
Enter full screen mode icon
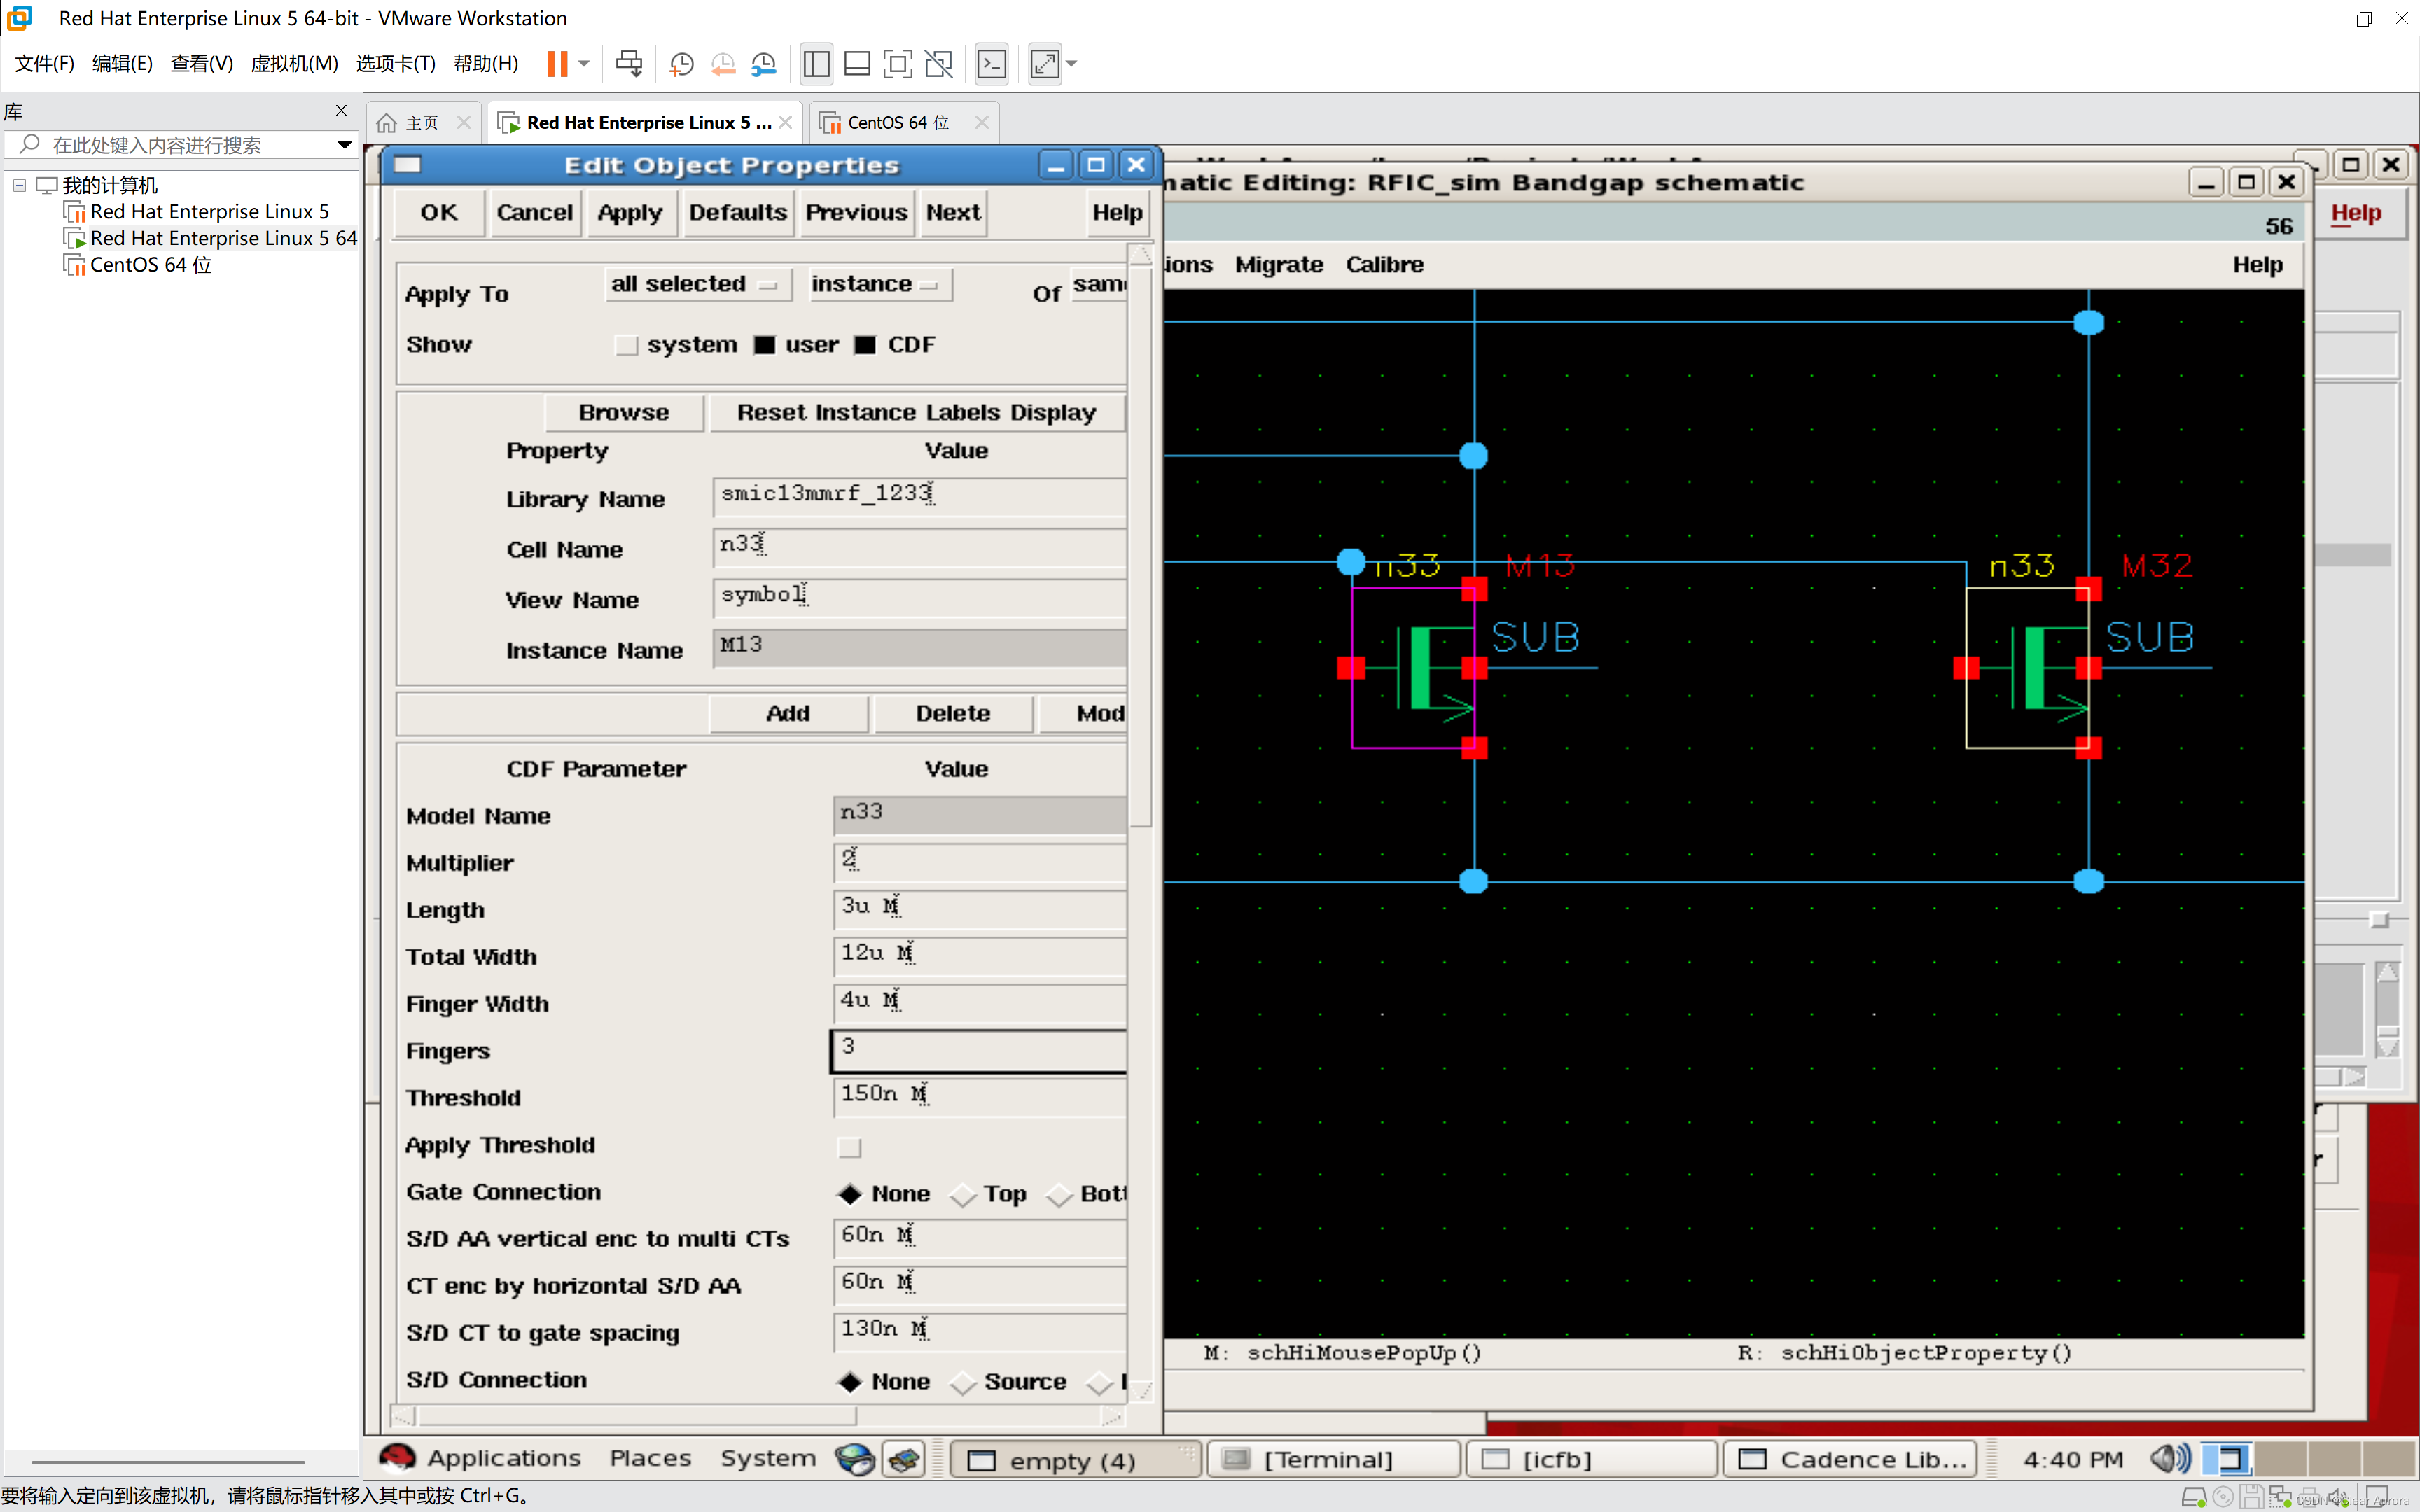click(x=897, y=64)
